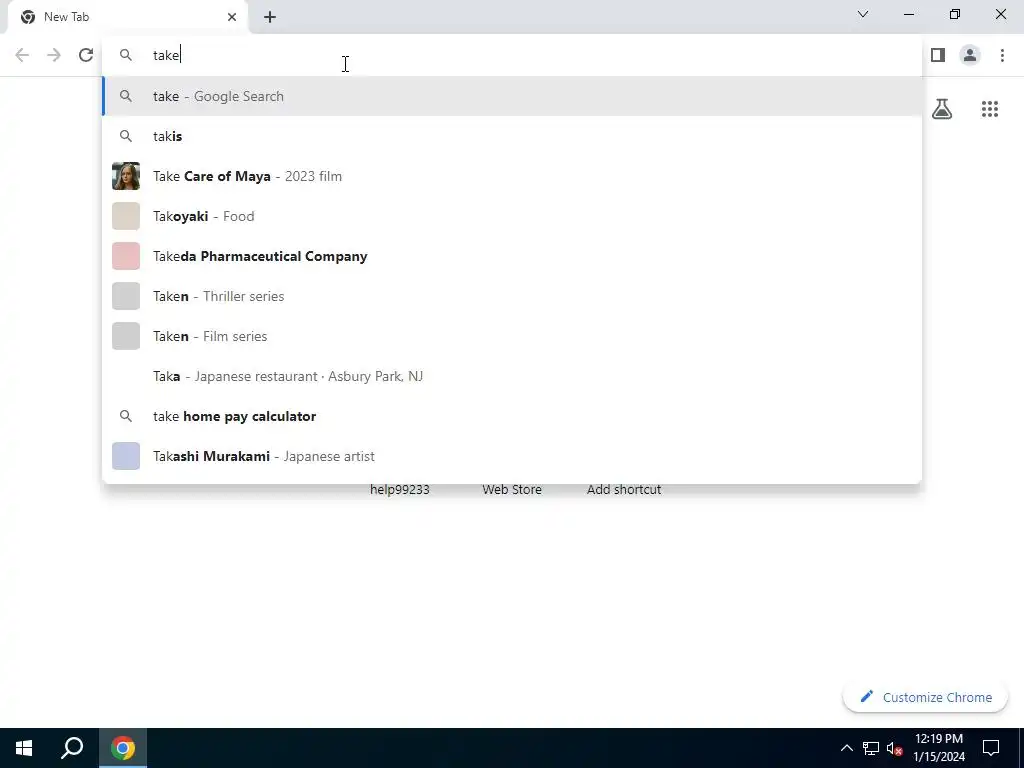1024x768 pixels.
Task: Open the Web Store shortcut
Action: (x=512, y=489)
